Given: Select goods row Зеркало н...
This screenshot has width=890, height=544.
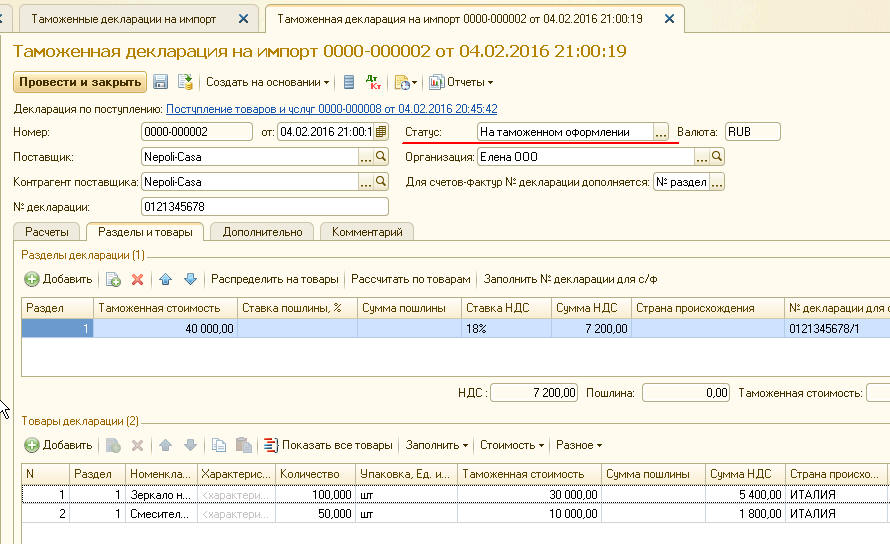Looking at the screenshot, I should (455, 495).
